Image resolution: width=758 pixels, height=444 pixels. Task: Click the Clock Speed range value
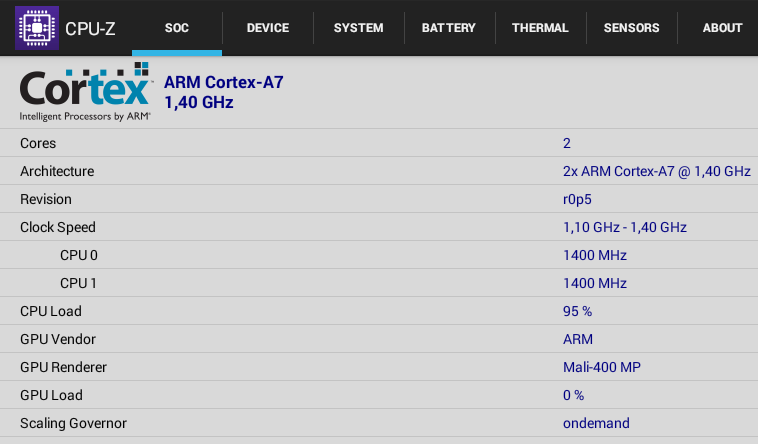click(x=624, y=227)
